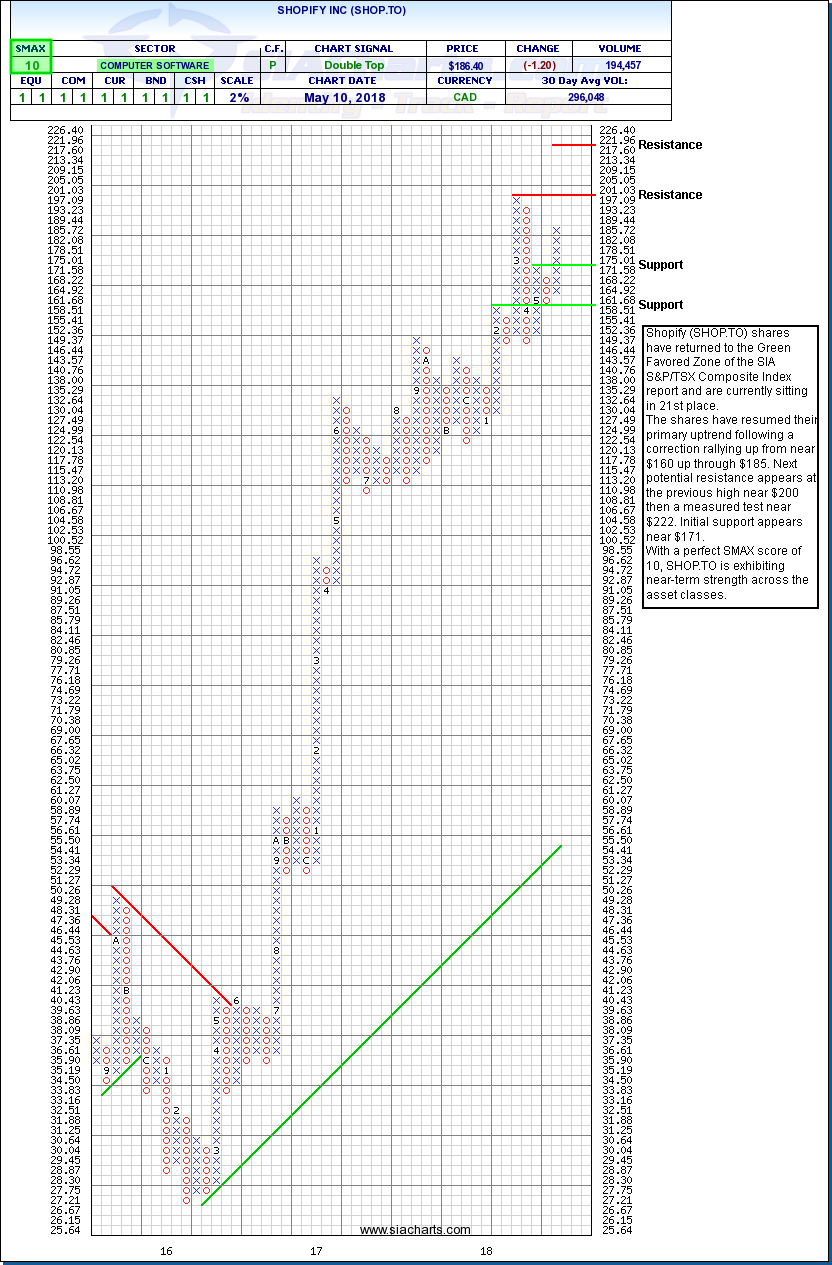832x1265 pixels.
Task: Select the 2% scale value
Action: coord(236,97)
